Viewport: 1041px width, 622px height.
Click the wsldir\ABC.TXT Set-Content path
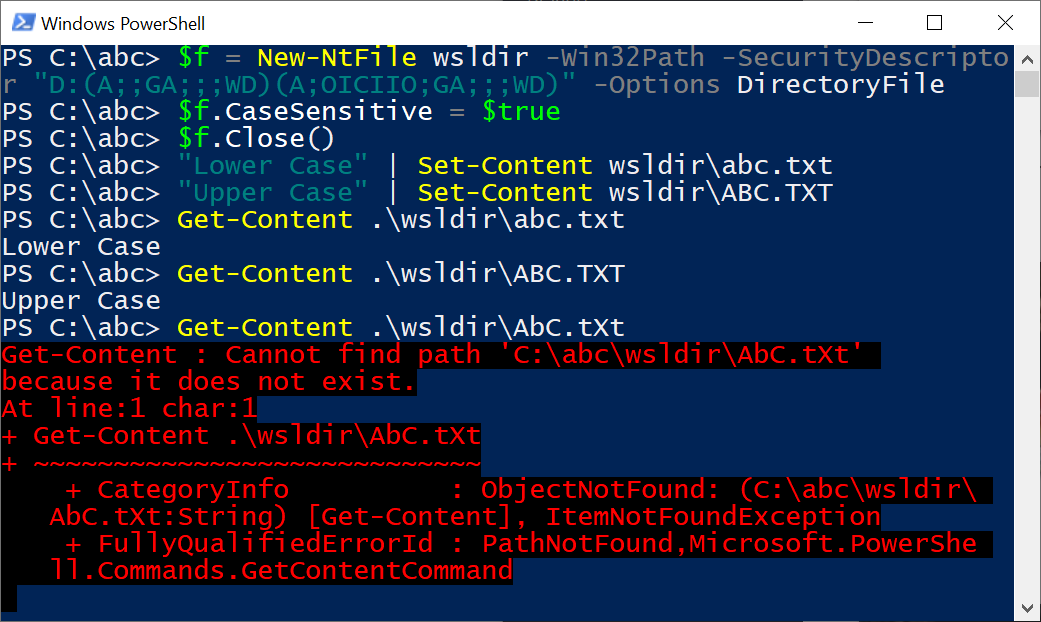pyautogui.click(x=720, y=193)
